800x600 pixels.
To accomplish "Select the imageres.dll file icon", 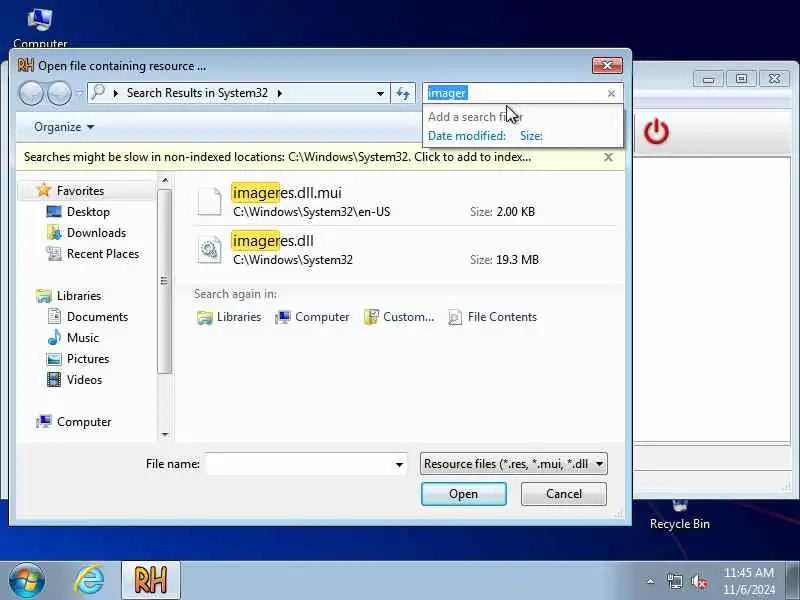I will pos(210,249).
